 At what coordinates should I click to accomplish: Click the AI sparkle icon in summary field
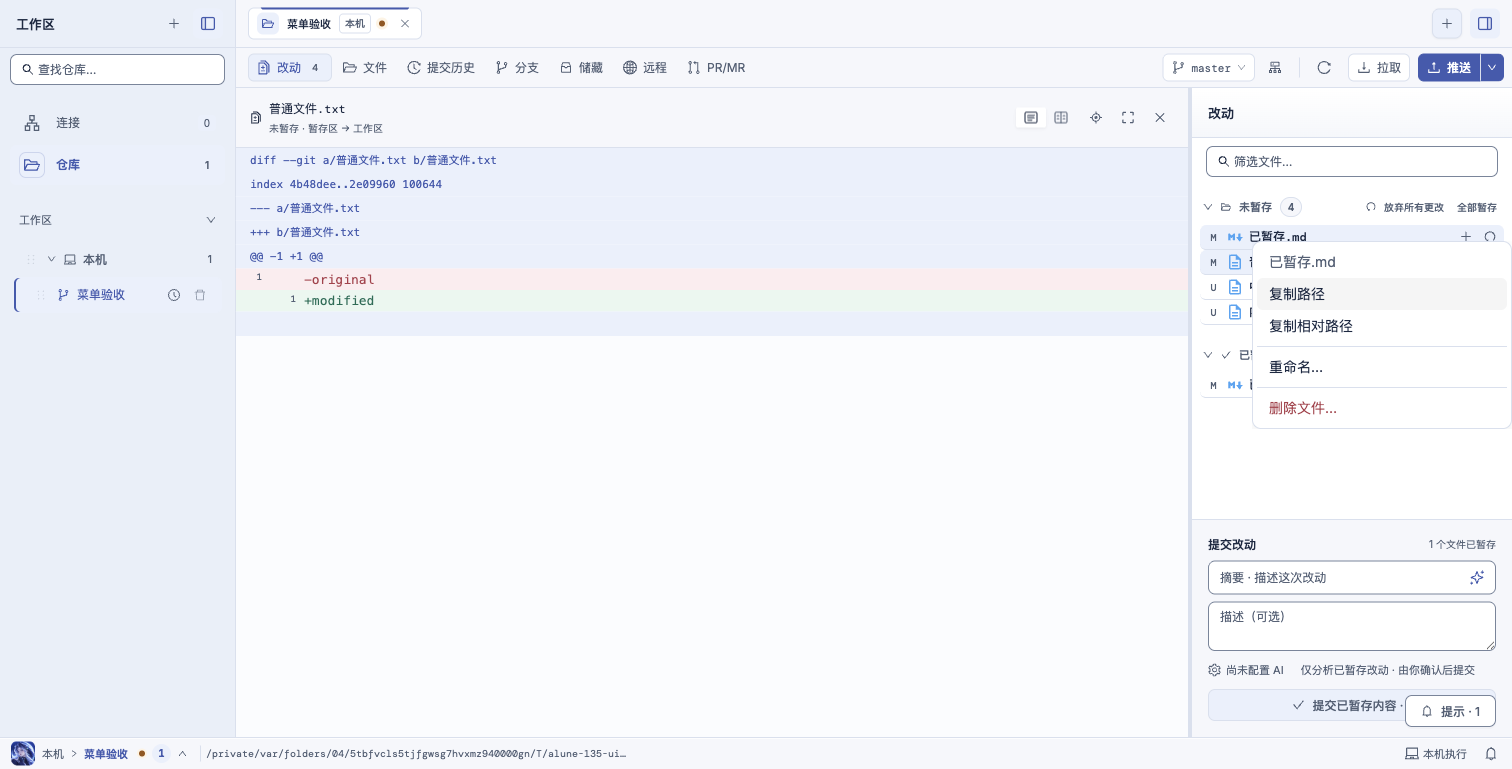pos(1477,578)
